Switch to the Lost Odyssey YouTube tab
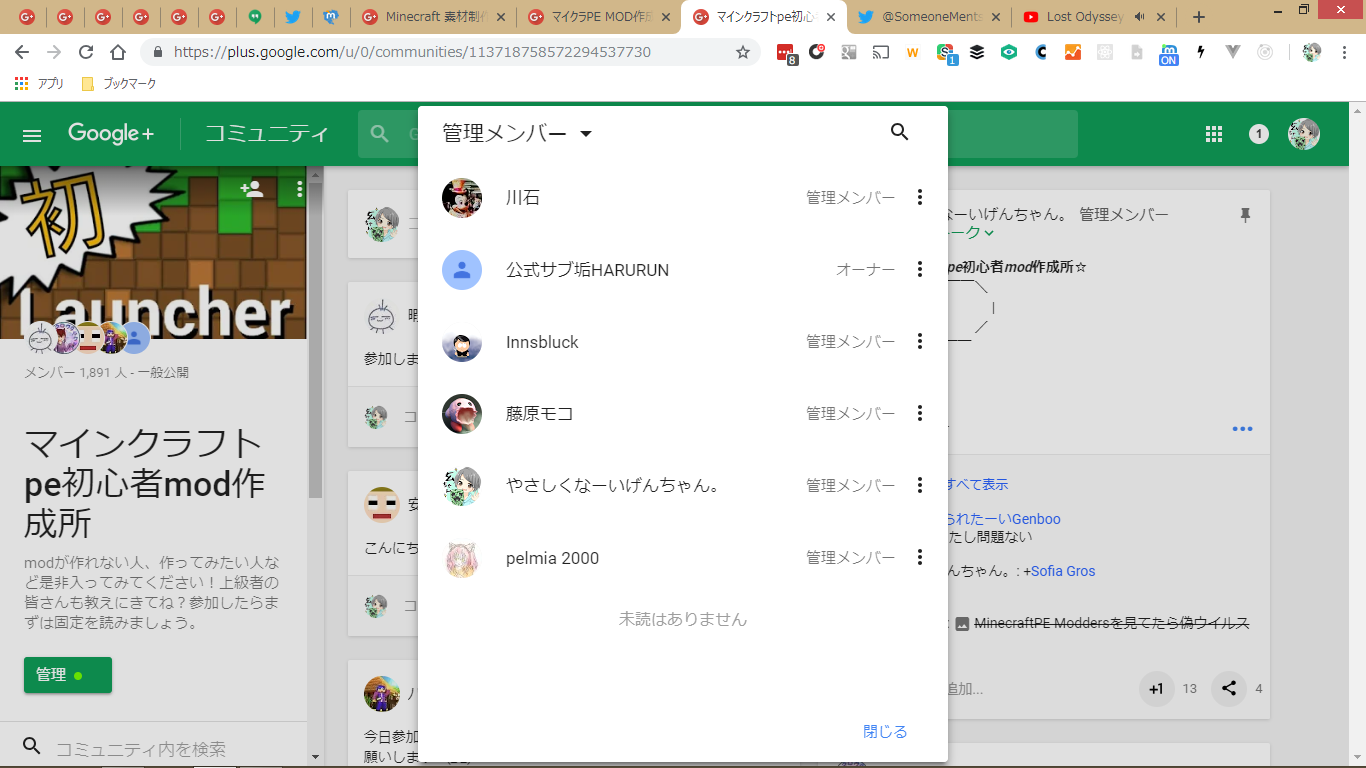1366x768 pixels. click(x=1084, y=17)
